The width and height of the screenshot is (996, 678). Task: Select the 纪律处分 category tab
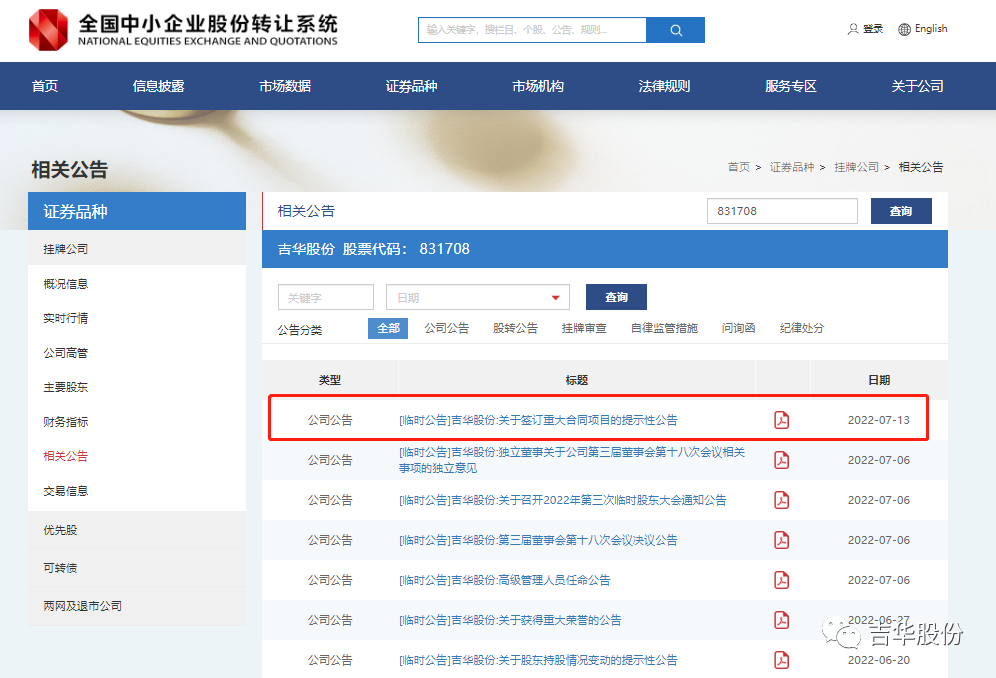tap(802, 329)
